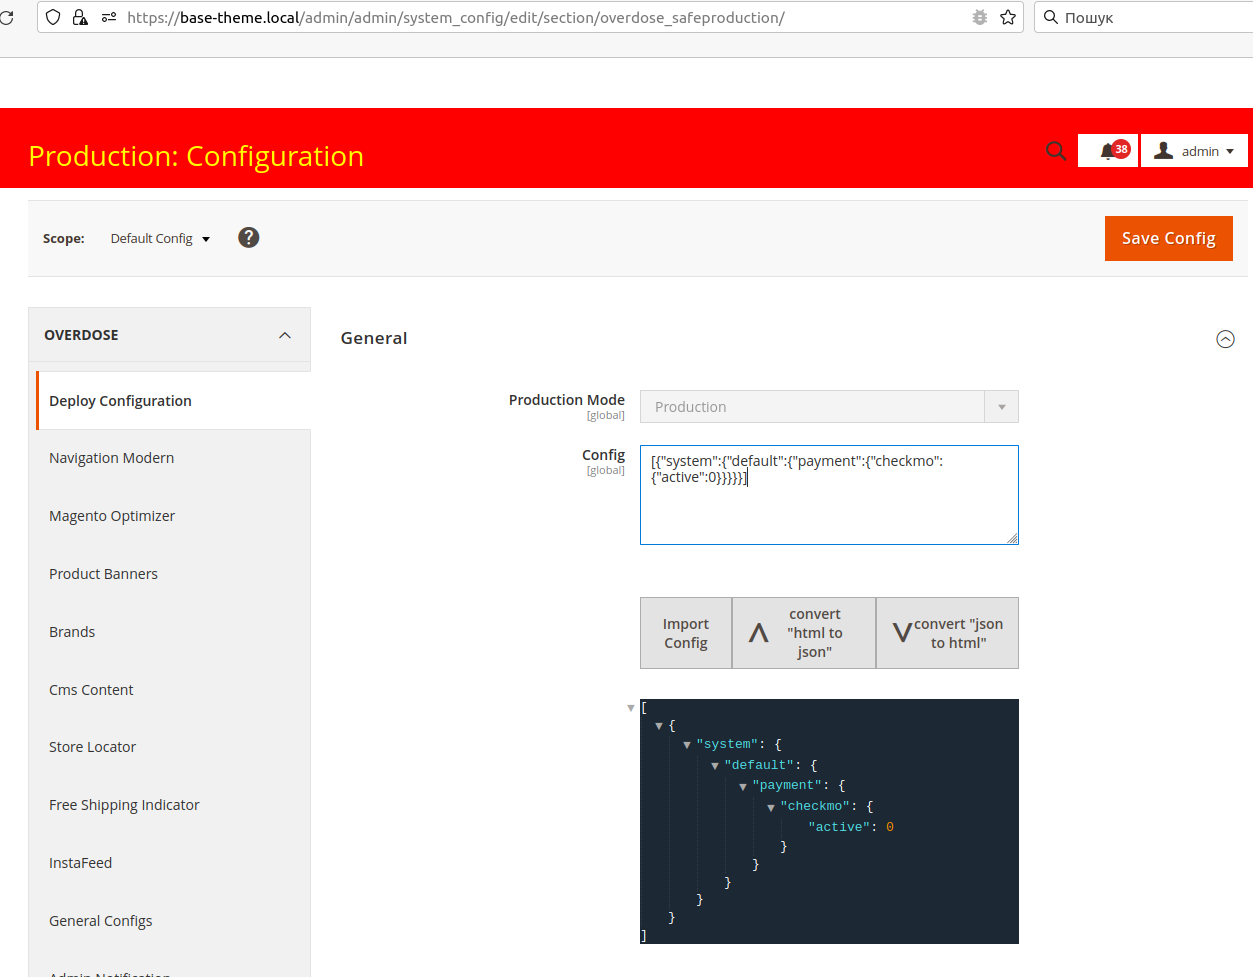The width and height of the screenshot is (1253, 977).
Task: Open the Production Mode select box
Action: coord(828,407)
